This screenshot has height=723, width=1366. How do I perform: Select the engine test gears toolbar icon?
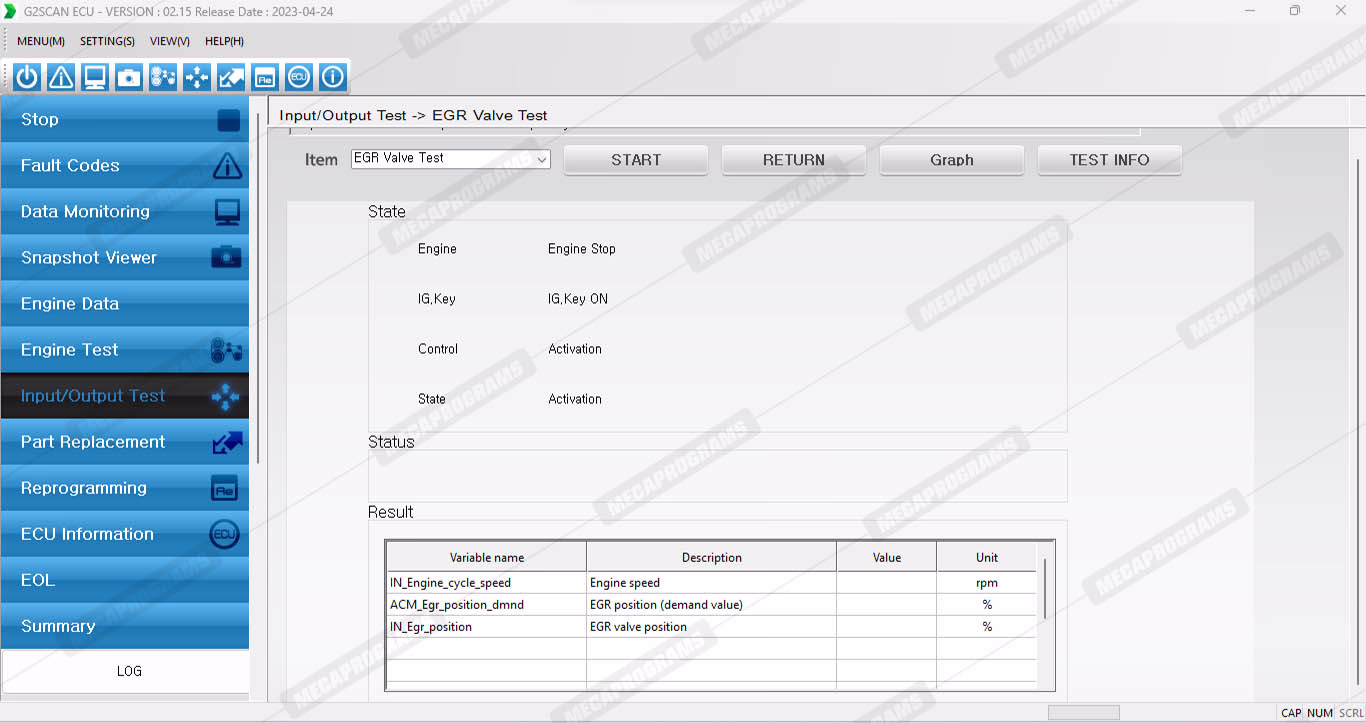pos(163,77)
